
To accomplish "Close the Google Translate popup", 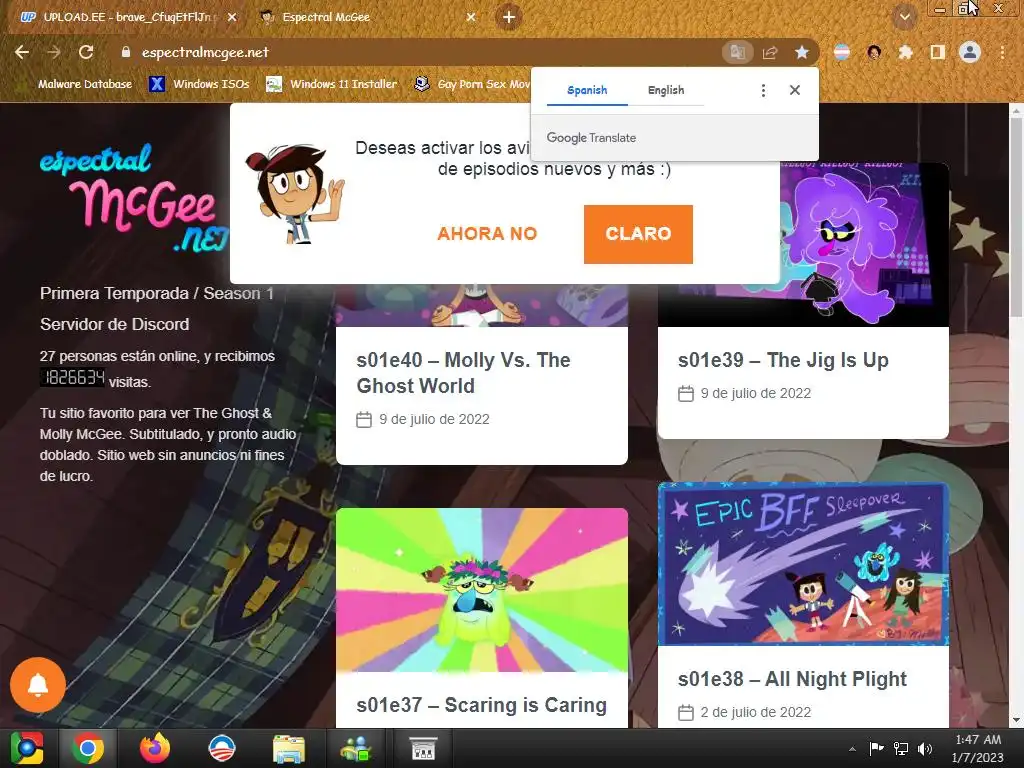I will (x=795, y=90).
